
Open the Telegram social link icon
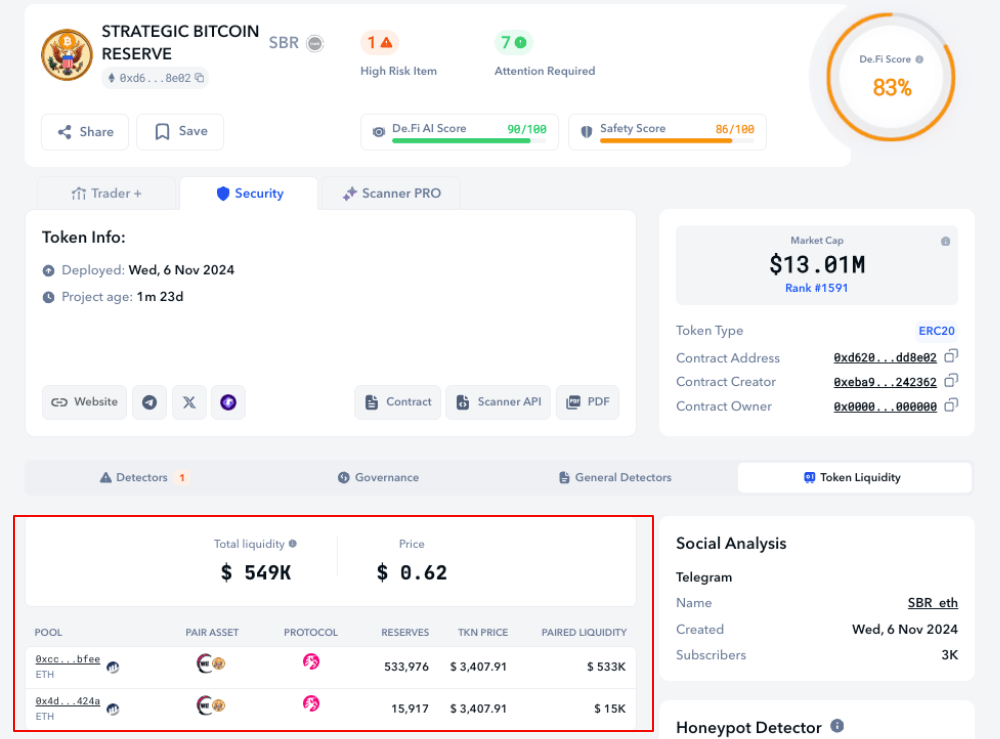pyautogui.click(x=150, y=402)
